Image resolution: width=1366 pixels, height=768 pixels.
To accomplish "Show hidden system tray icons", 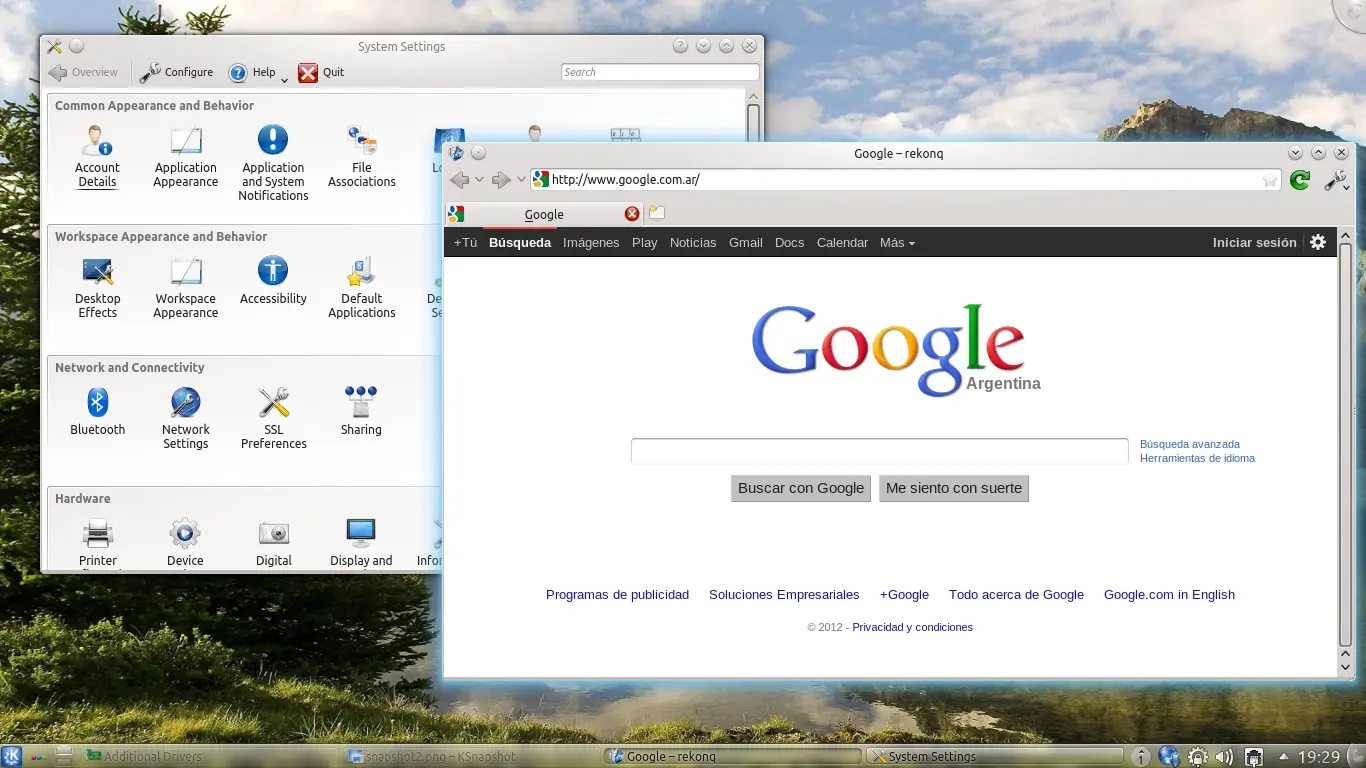I will [1283, 757].
